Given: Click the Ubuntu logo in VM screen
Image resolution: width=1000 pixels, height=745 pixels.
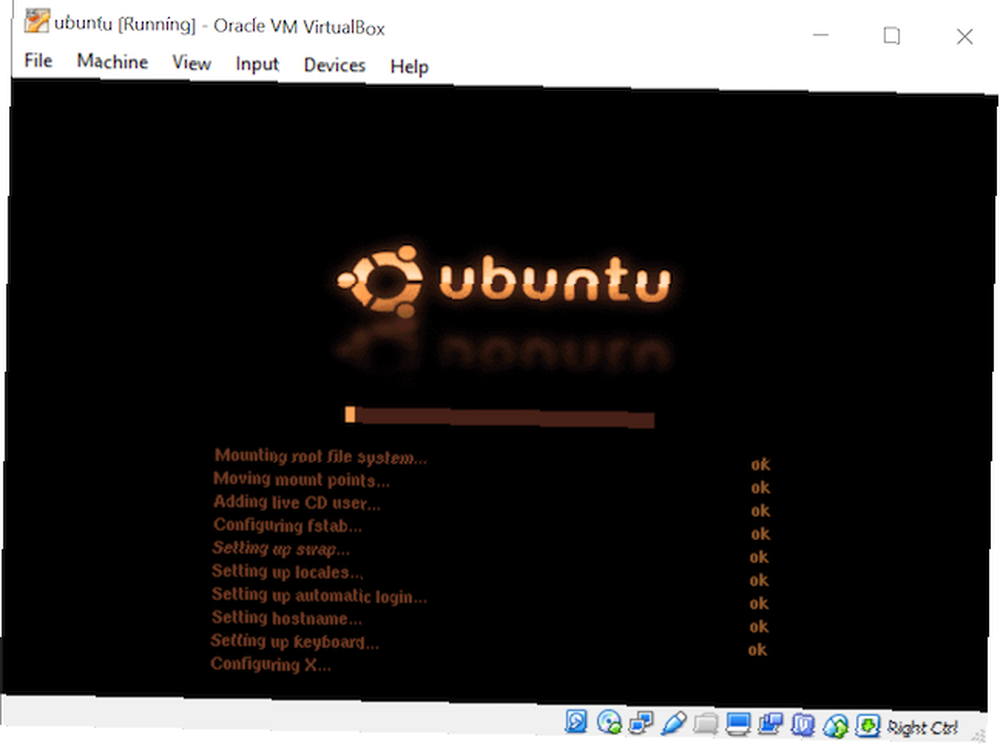Looking at the screenshot, I should (504, 281).
